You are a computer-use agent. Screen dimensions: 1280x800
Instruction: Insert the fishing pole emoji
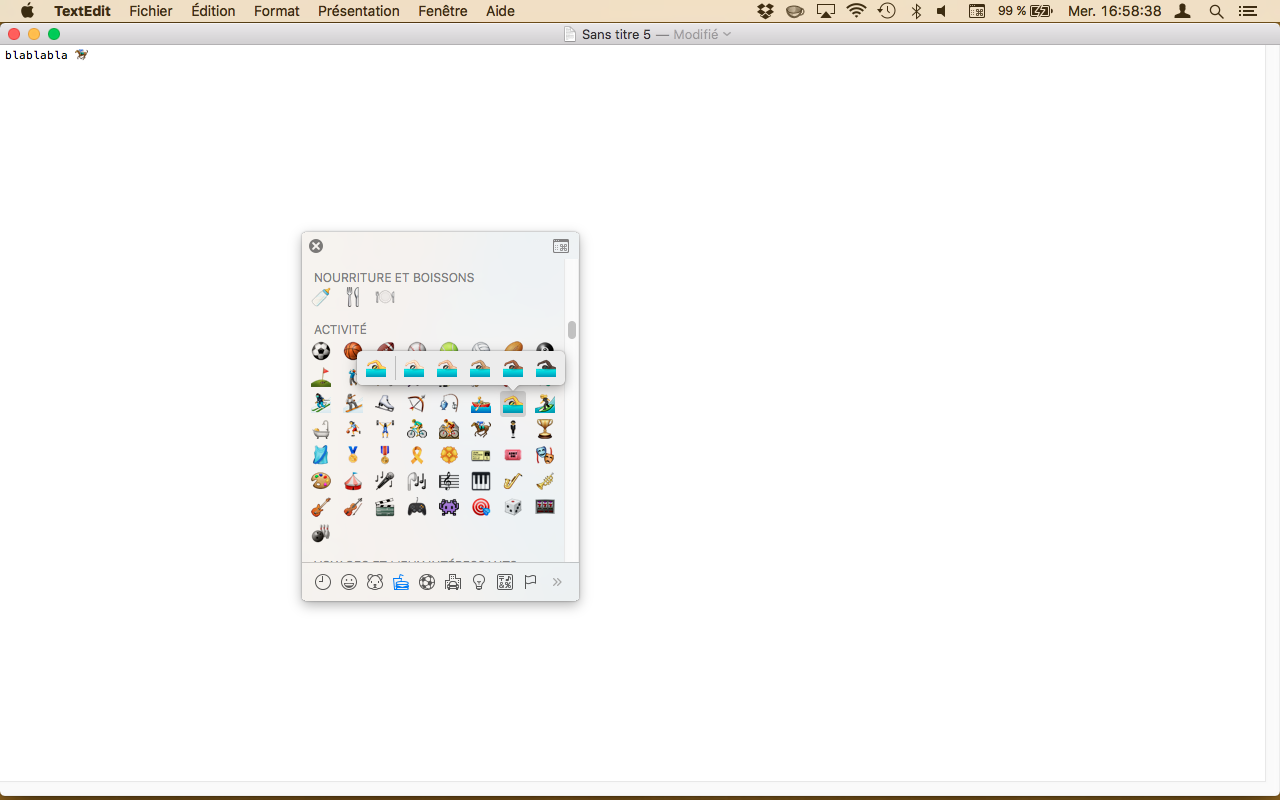pos(449,403)
